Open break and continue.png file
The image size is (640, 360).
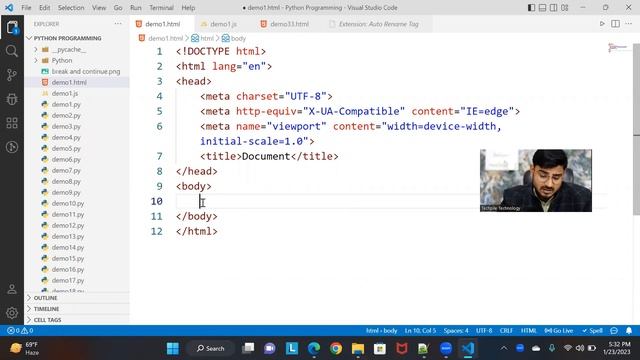pyautogui.click(x=86, y=71)
